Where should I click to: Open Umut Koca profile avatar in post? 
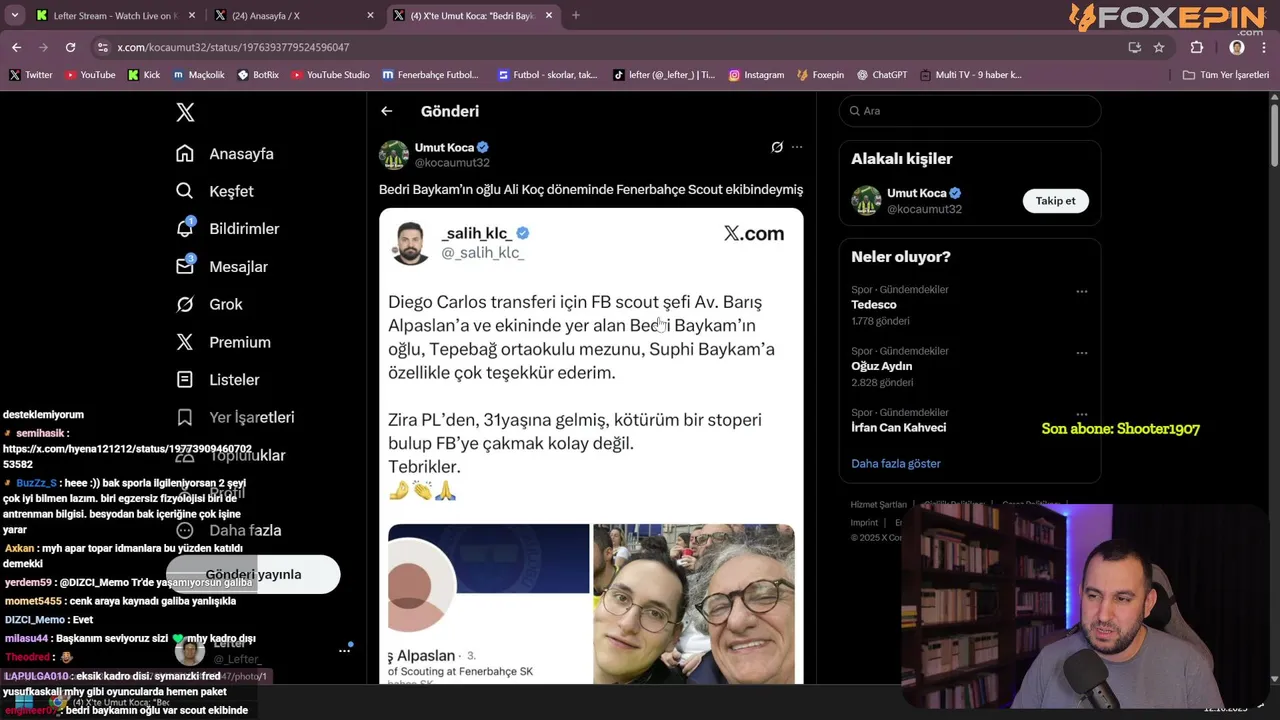394,155
